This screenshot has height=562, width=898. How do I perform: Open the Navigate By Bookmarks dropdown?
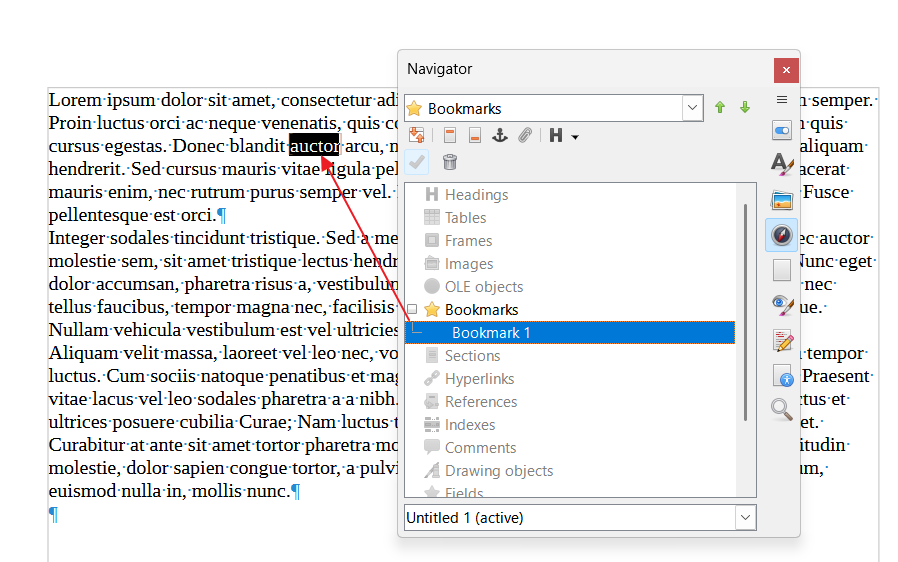692,108
